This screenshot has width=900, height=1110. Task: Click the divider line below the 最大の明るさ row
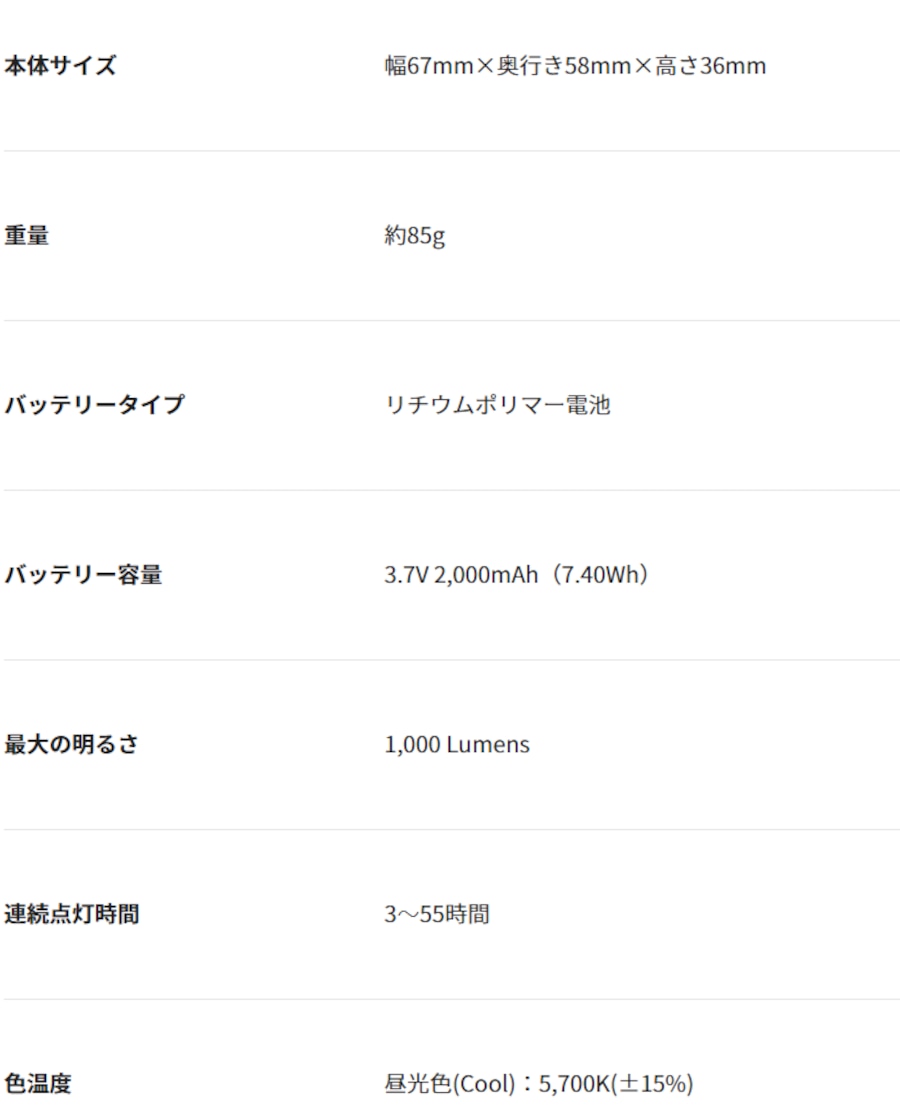point(450,829)
